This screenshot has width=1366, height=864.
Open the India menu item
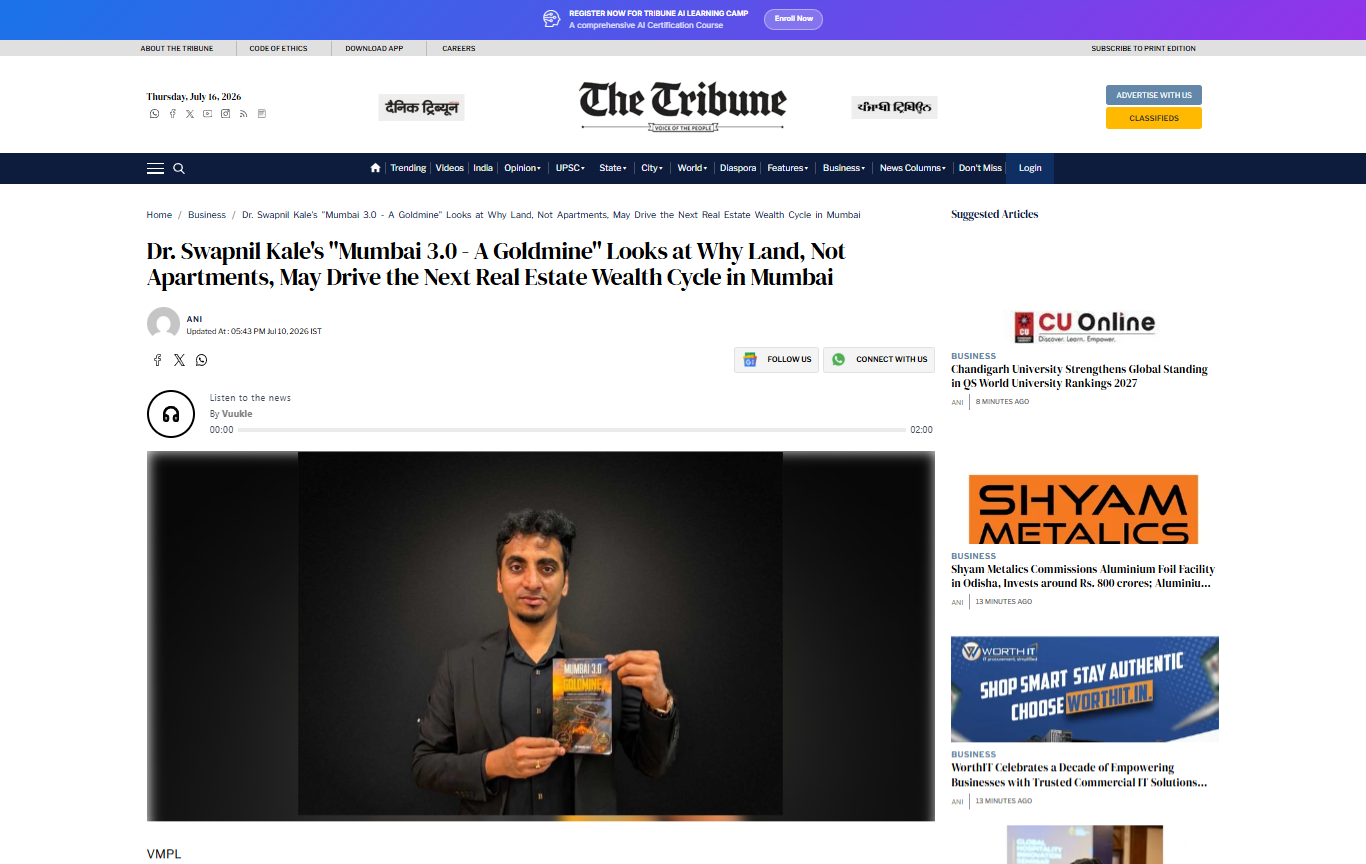[x=483, y=168]
